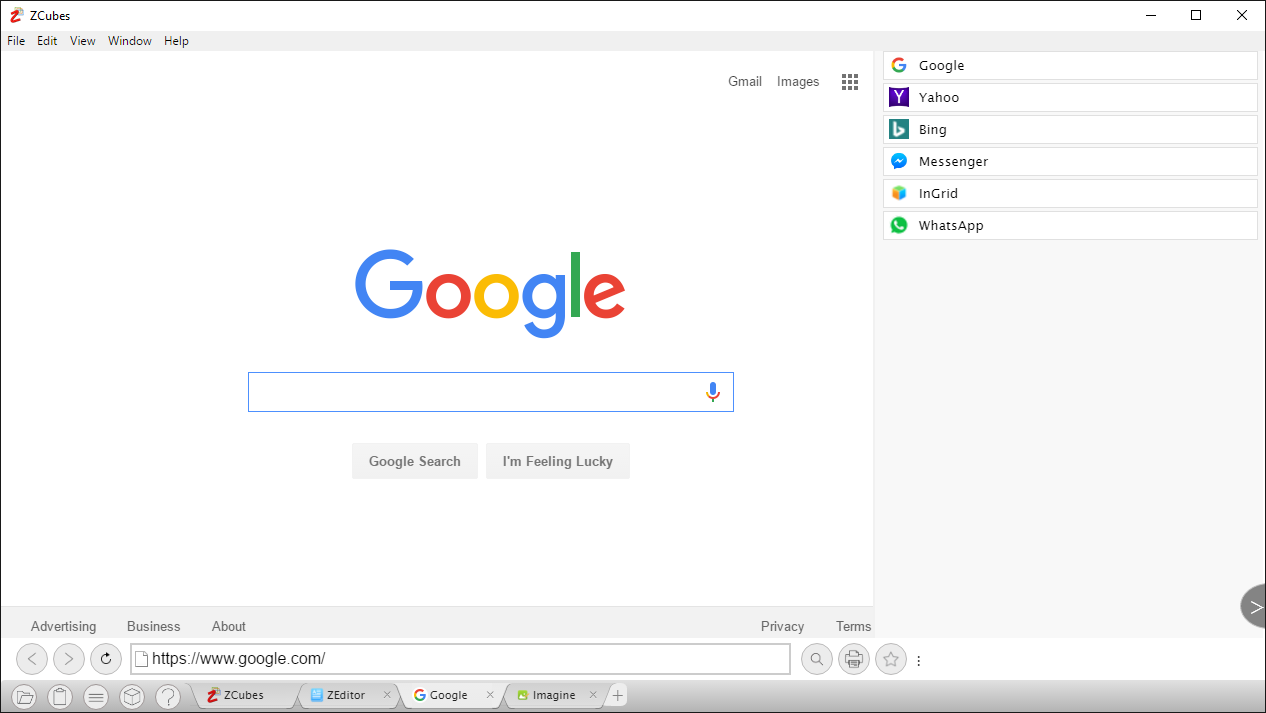Click the Google Search button

click(x=415, y=461)
